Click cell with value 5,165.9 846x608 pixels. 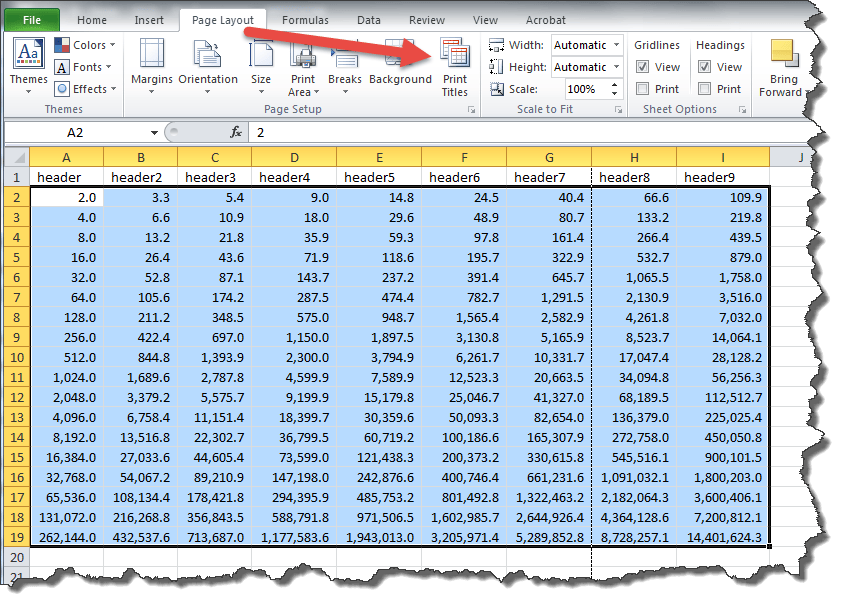click(549, 338)
